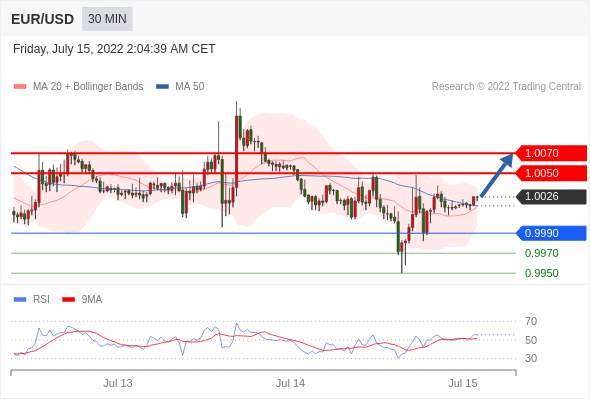Click the 0.9970 green support label
Image resolution: width=590 pixels, height=400 pixels.
point(541,253)
